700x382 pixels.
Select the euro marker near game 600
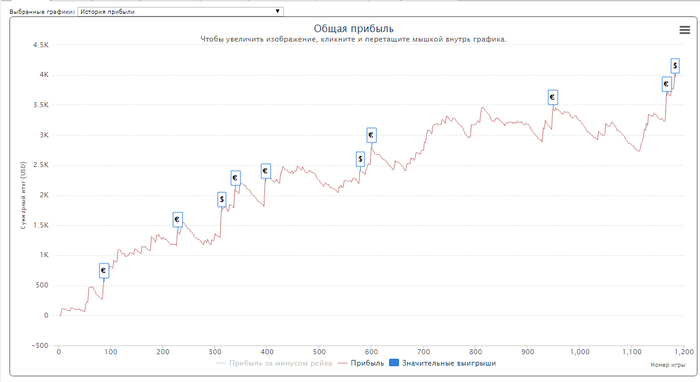371,135
